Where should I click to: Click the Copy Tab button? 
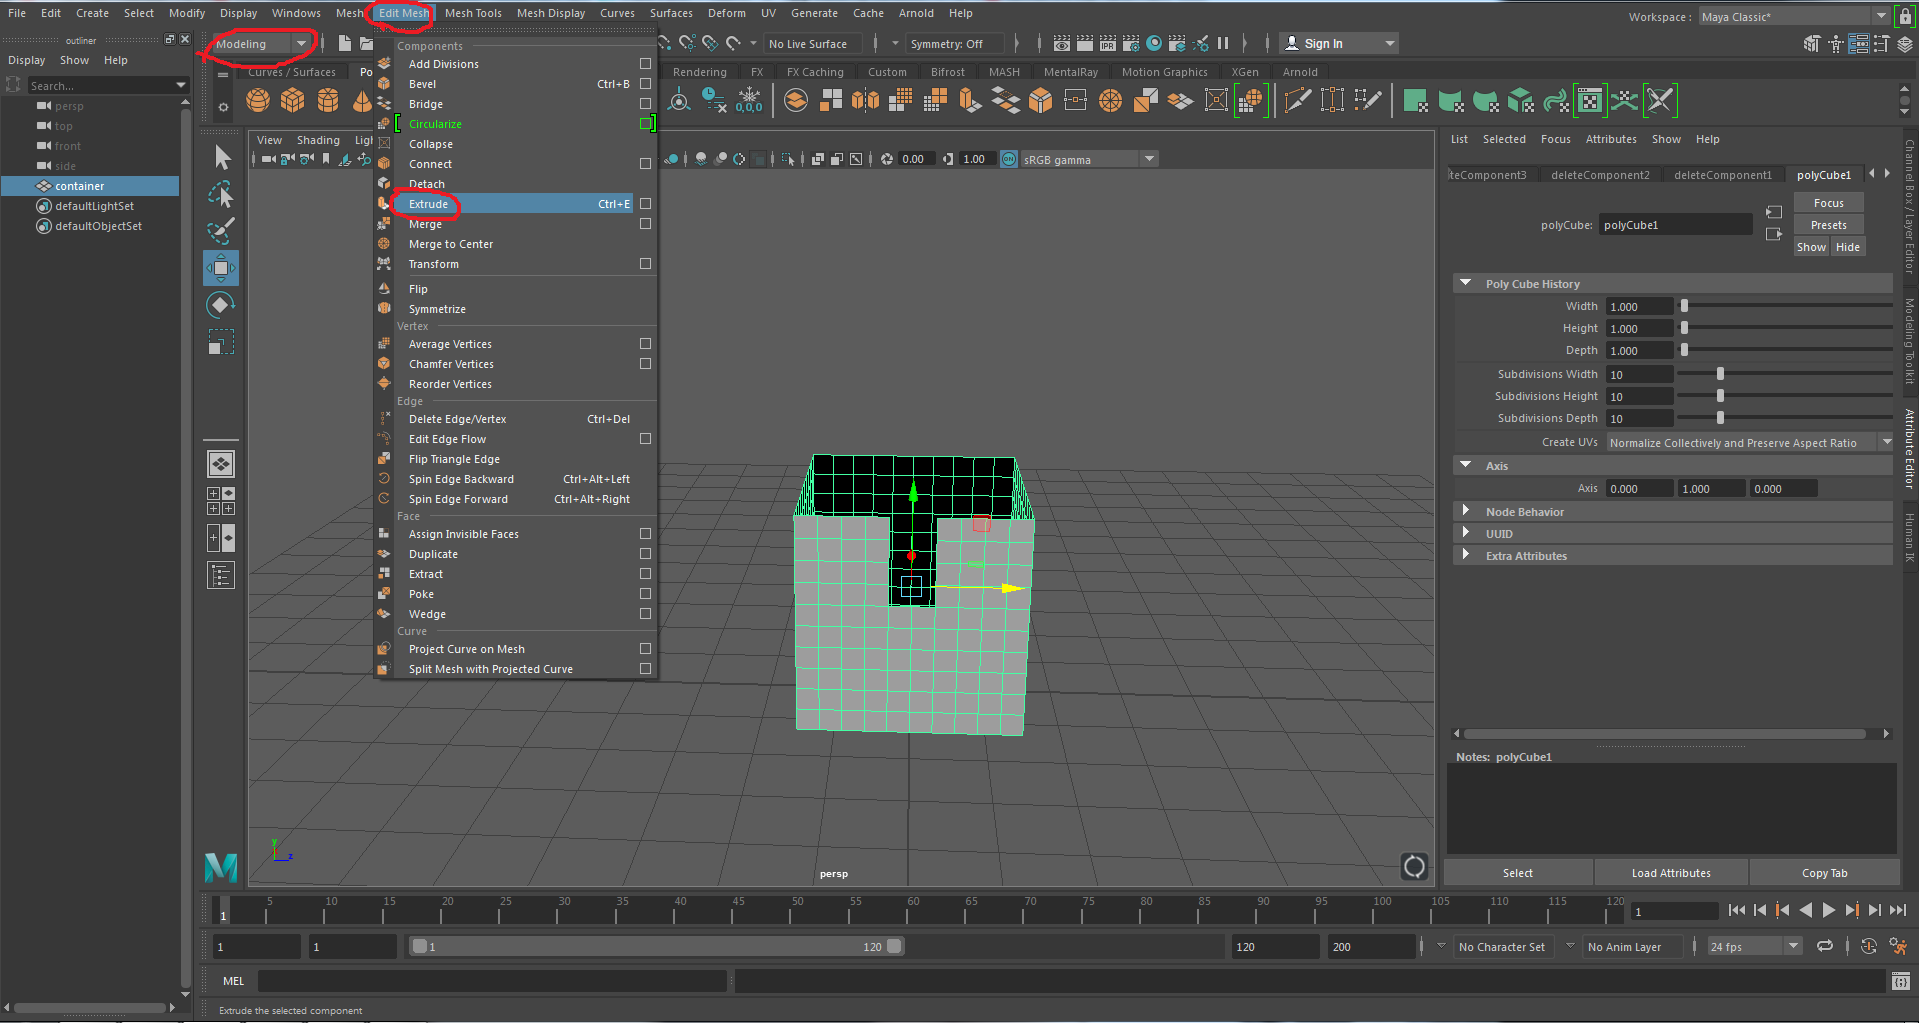1824,873
